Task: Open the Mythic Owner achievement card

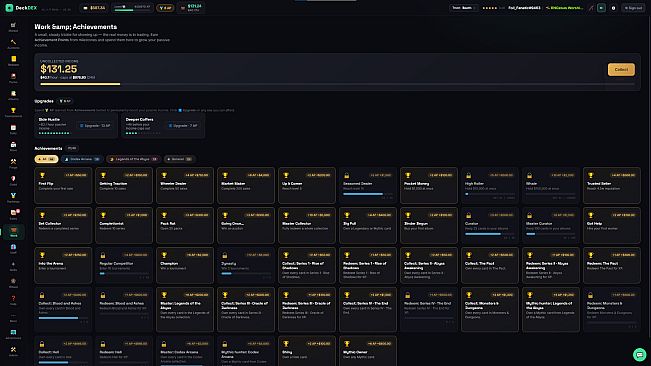Action: pyautogui.click(x=368, y=351)
